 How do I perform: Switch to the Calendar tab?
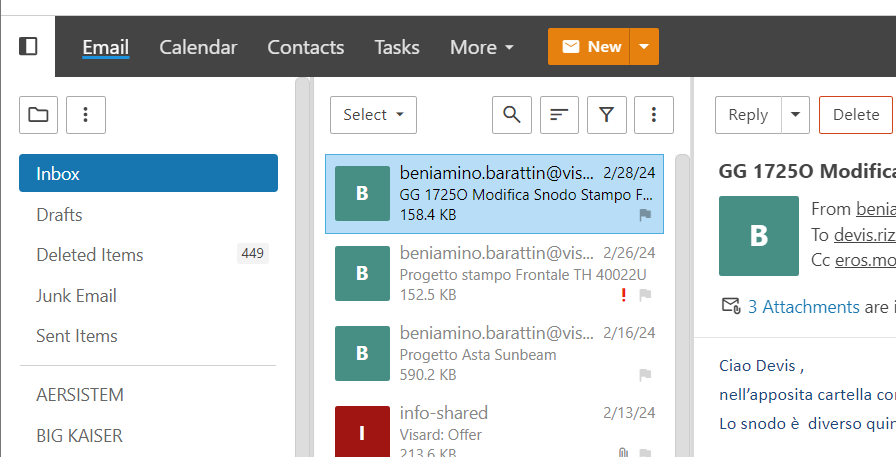point(198,47)
